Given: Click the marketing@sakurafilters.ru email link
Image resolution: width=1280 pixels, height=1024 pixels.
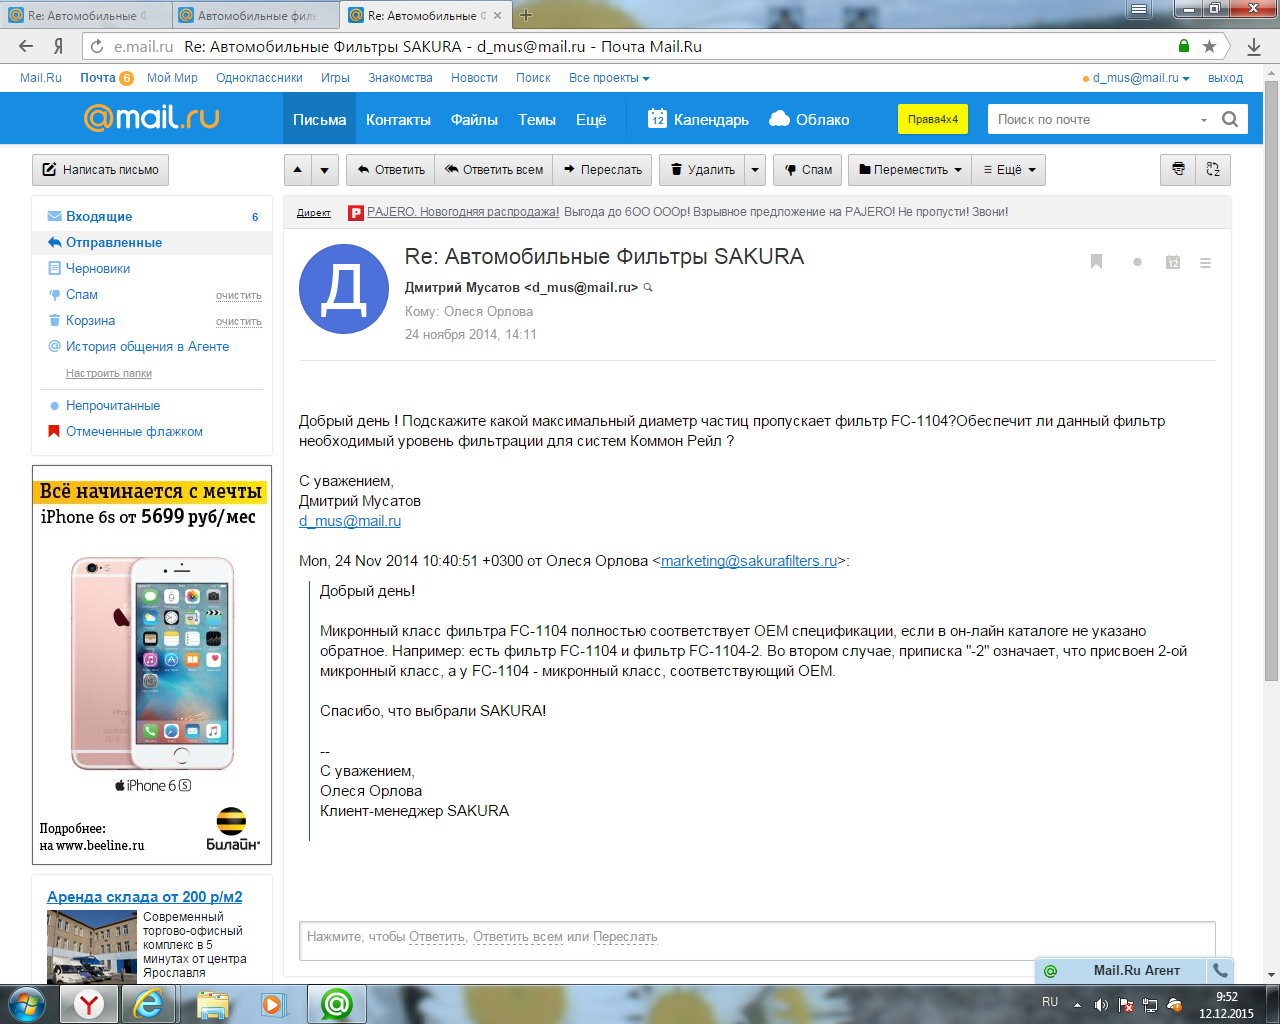Looking at the screenshot, I should (x=749, y=561).
